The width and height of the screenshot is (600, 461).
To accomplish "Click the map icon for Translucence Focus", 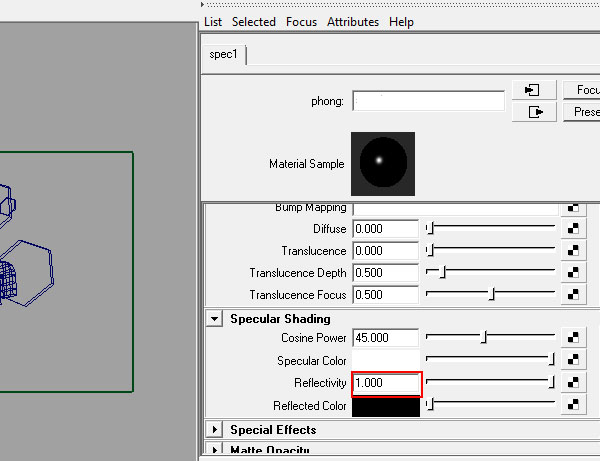I will [x=573, y=295].
